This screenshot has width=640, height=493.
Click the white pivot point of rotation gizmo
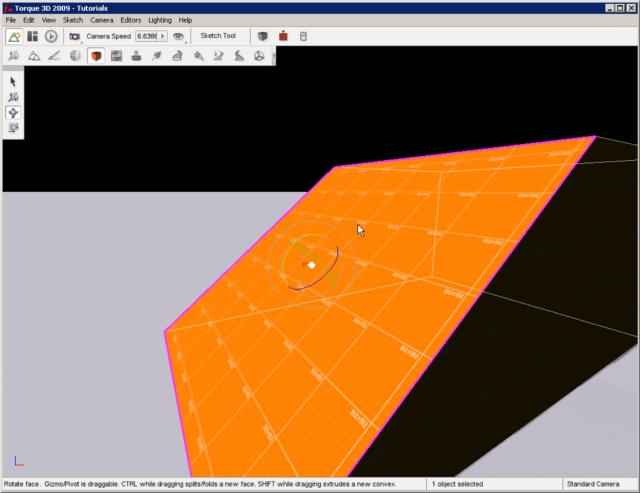[x=312, y=265]
